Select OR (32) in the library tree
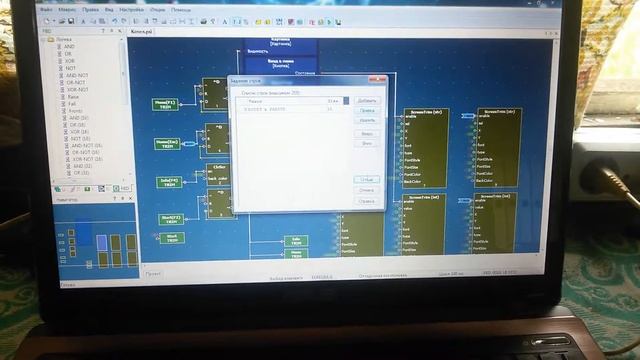The height and width of the screenshot is (360, 640). (x=81, y=173)
